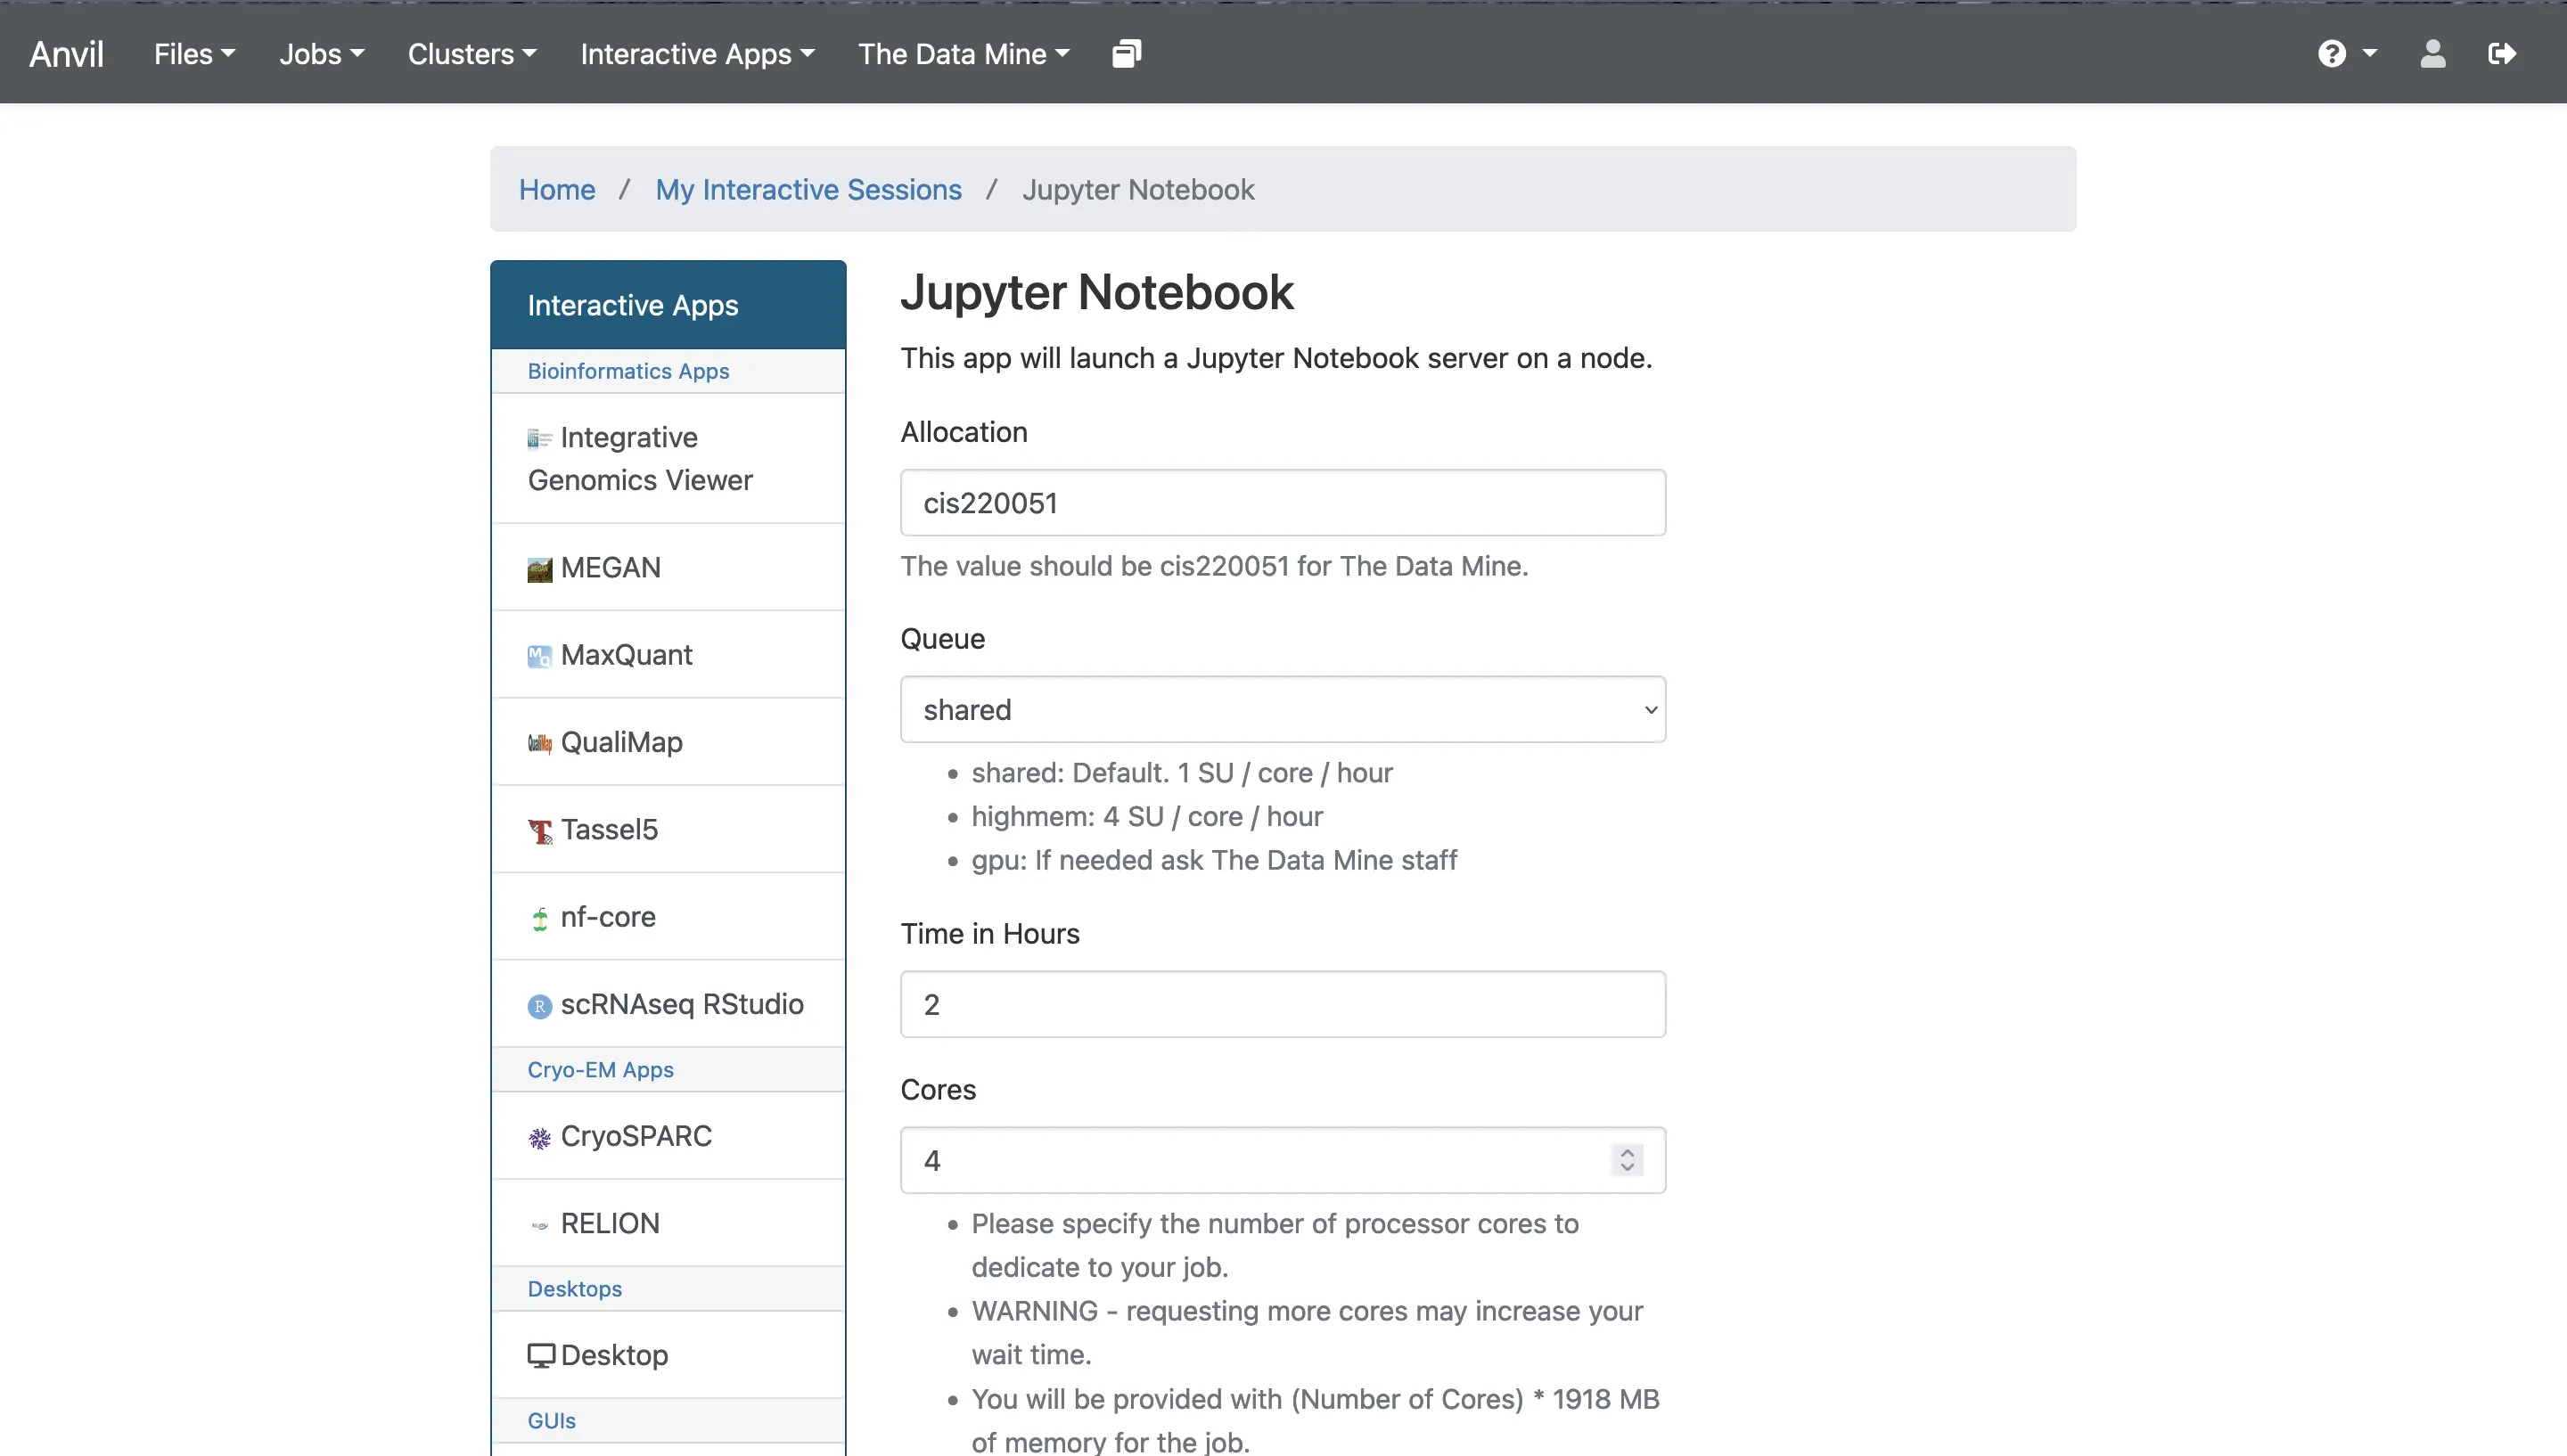Click the nf-core application icon

point(539,917)
